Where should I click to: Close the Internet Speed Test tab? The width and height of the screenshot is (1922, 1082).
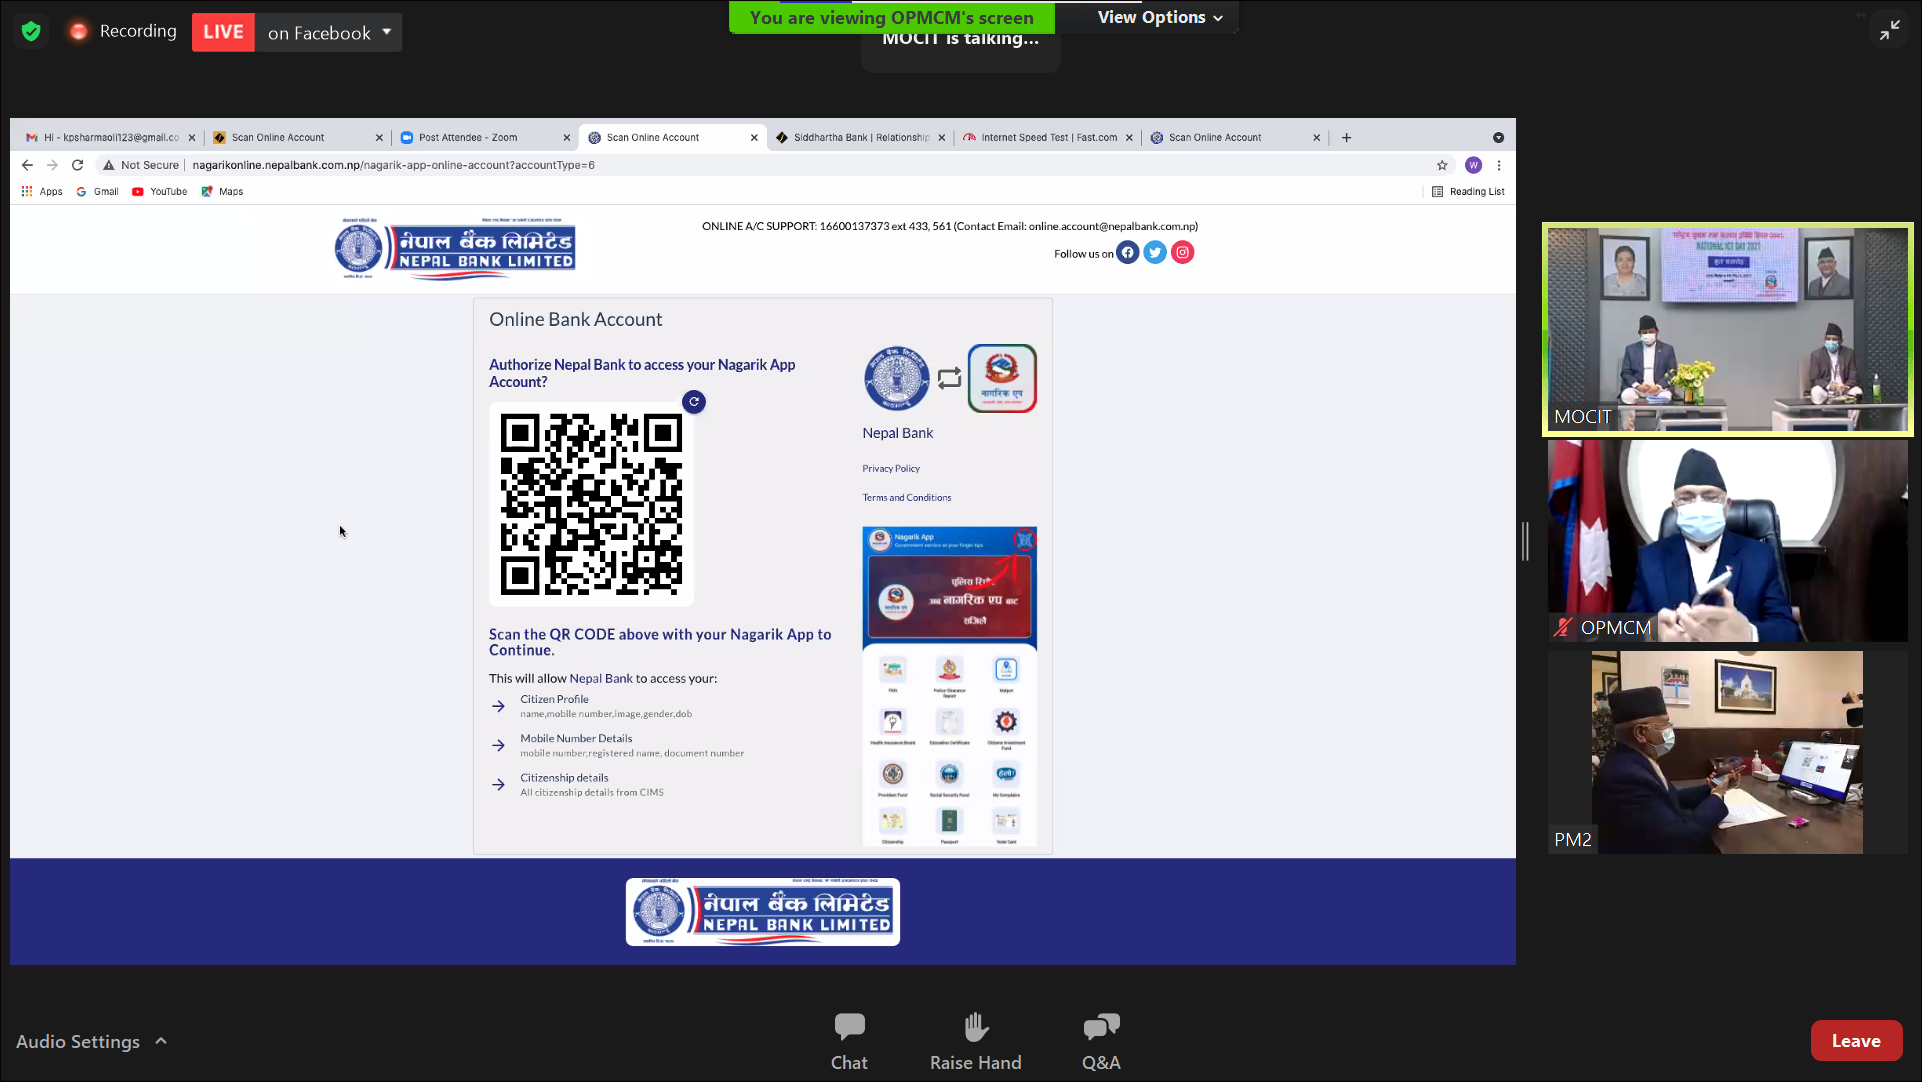point(1129,138)
